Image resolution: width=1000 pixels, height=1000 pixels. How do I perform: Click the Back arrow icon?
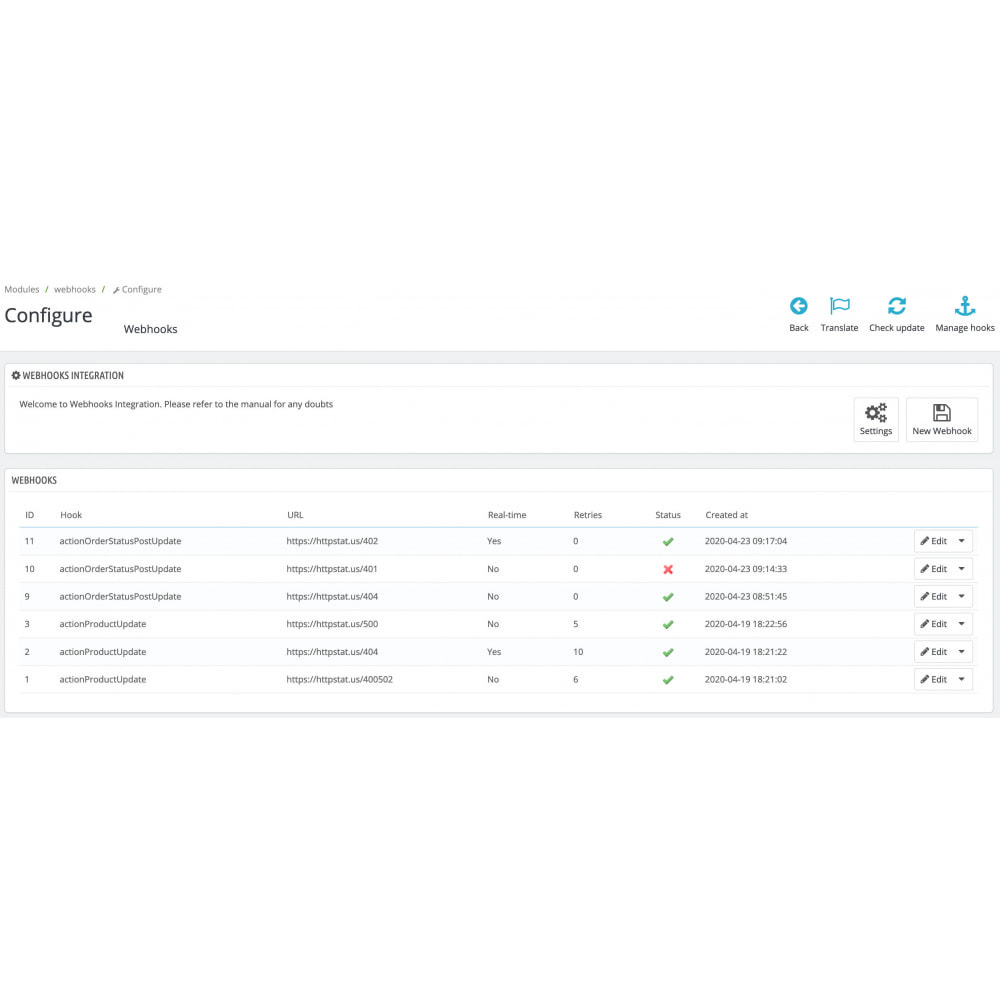[798, 306]
